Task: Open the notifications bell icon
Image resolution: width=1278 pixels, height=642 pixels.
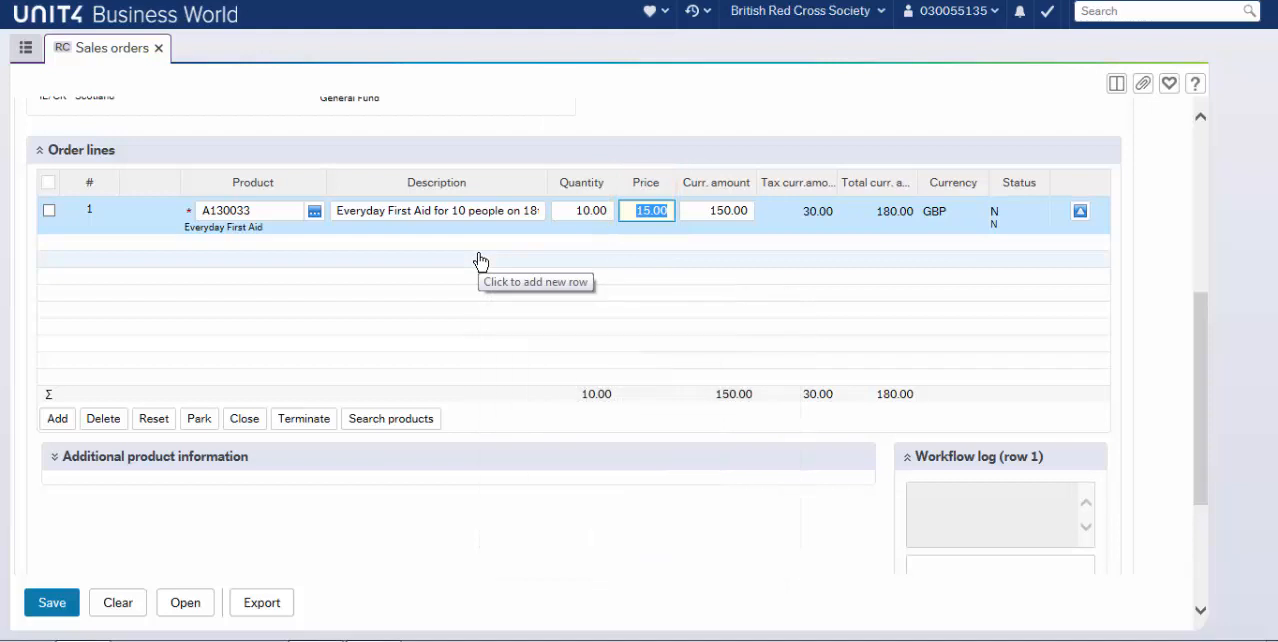Action: click(1020, 11)
